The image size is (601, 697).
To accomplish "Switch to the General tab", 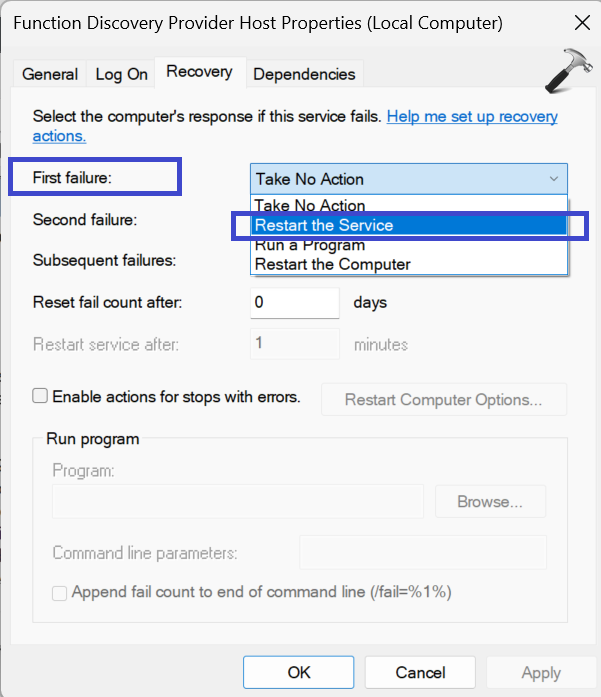I will (50, 74).
